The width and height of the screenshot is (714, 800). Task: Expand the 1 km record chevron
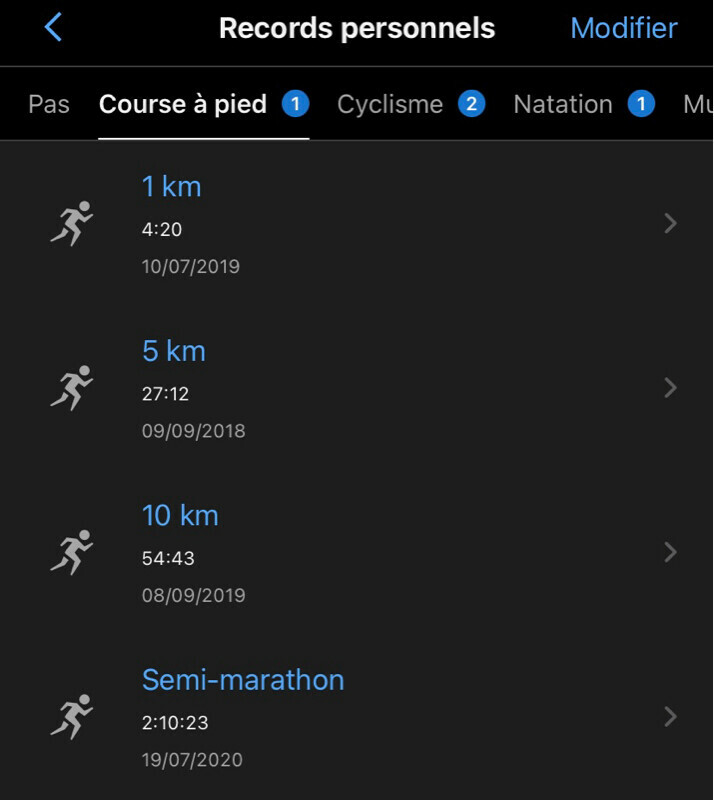click(x=670, y=224)
